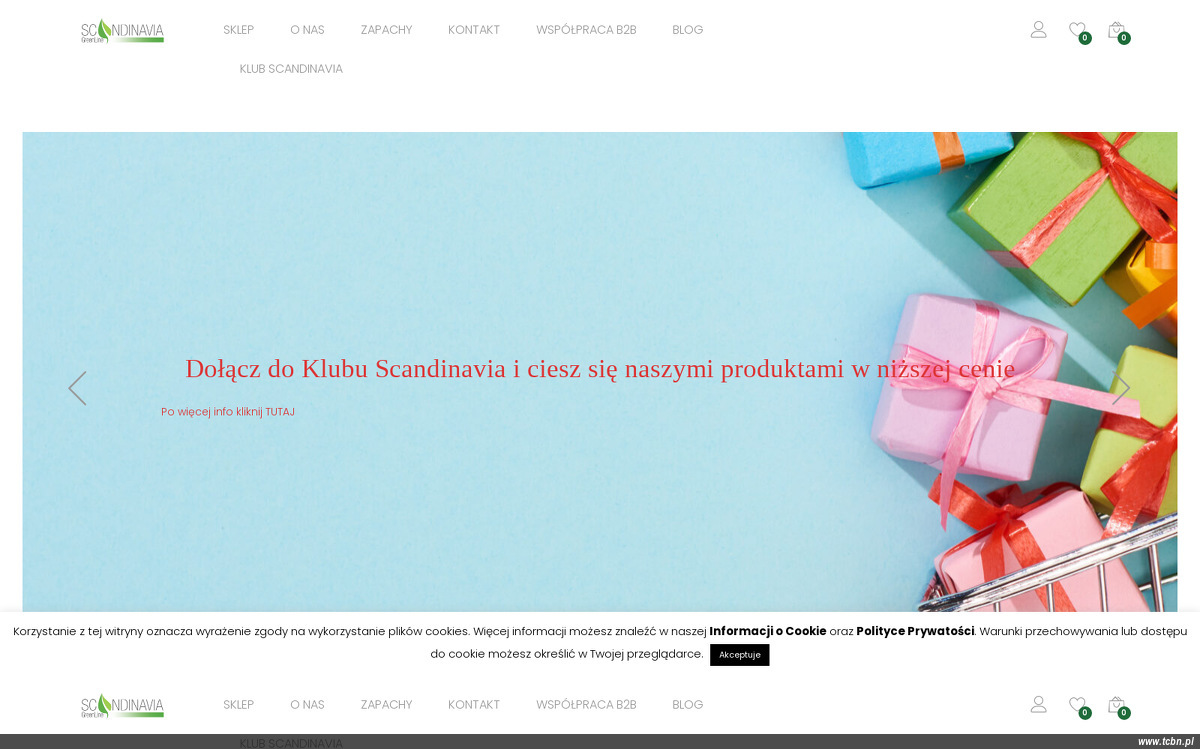The height and width of the screenshot is (749, 1200).
Task: Select ZAPACHY in top navigation
Action: (x=386, y=30)
